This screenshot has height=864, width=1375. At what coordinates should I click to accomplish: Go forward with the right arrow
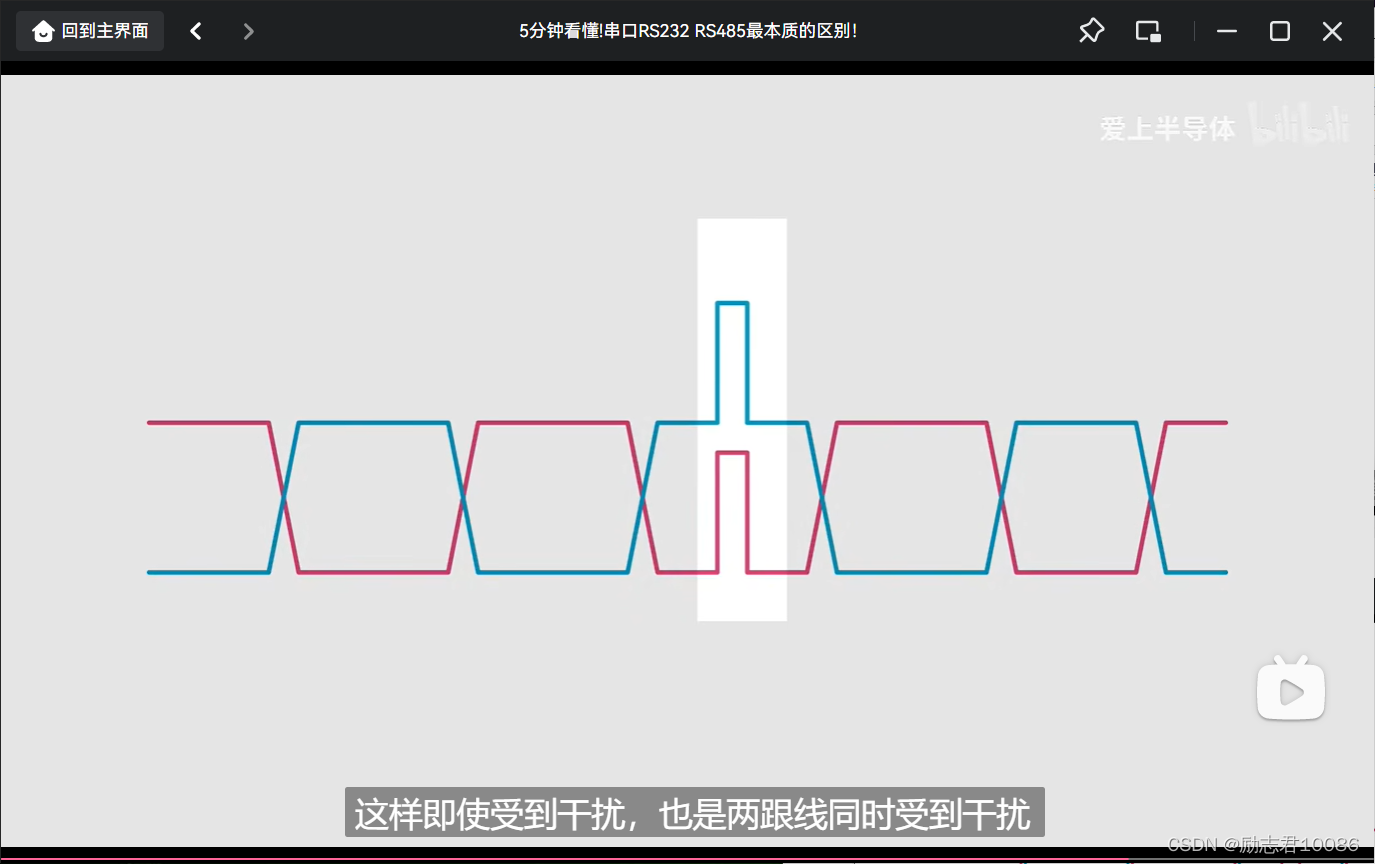click(248, 31)
